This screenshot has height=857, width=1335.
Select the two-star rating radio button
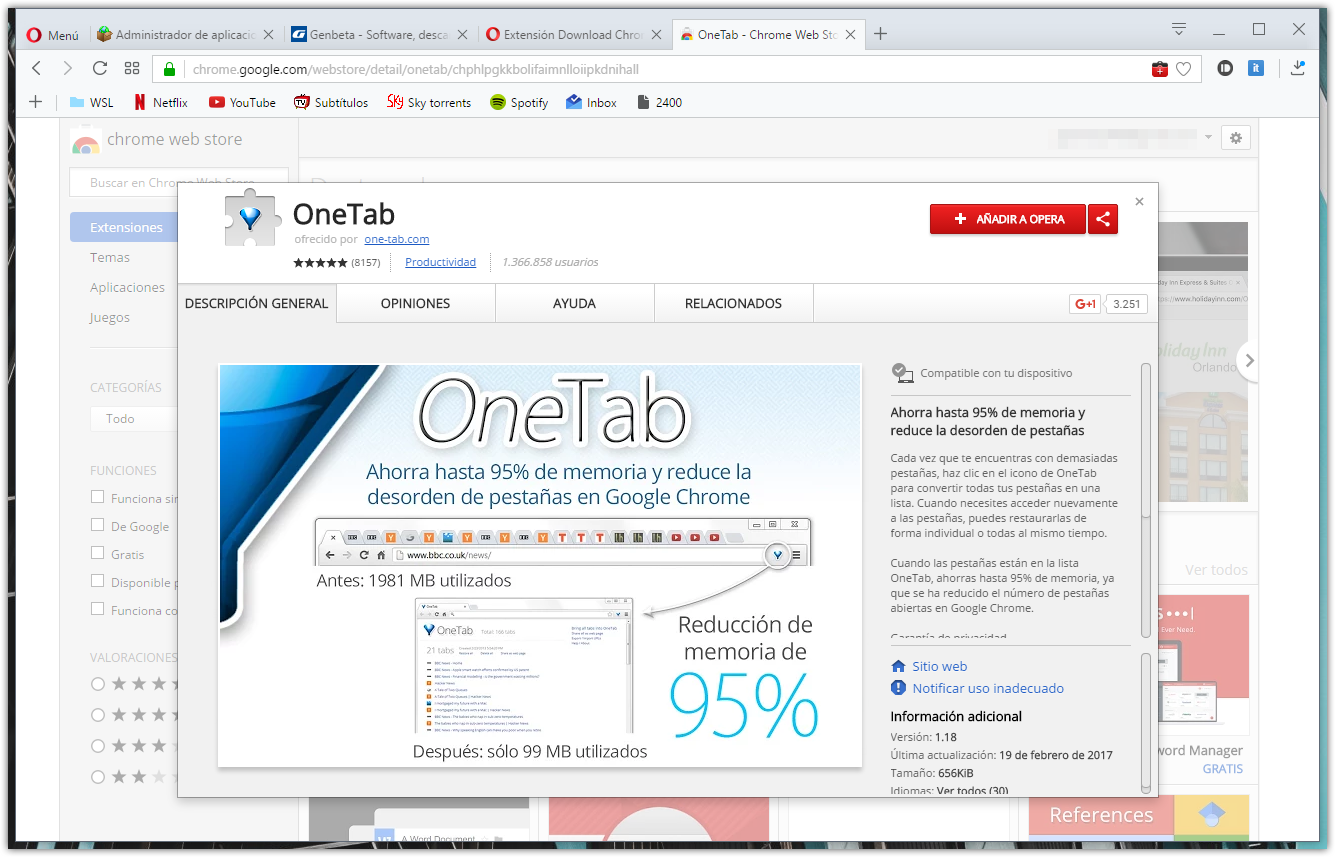98,777
